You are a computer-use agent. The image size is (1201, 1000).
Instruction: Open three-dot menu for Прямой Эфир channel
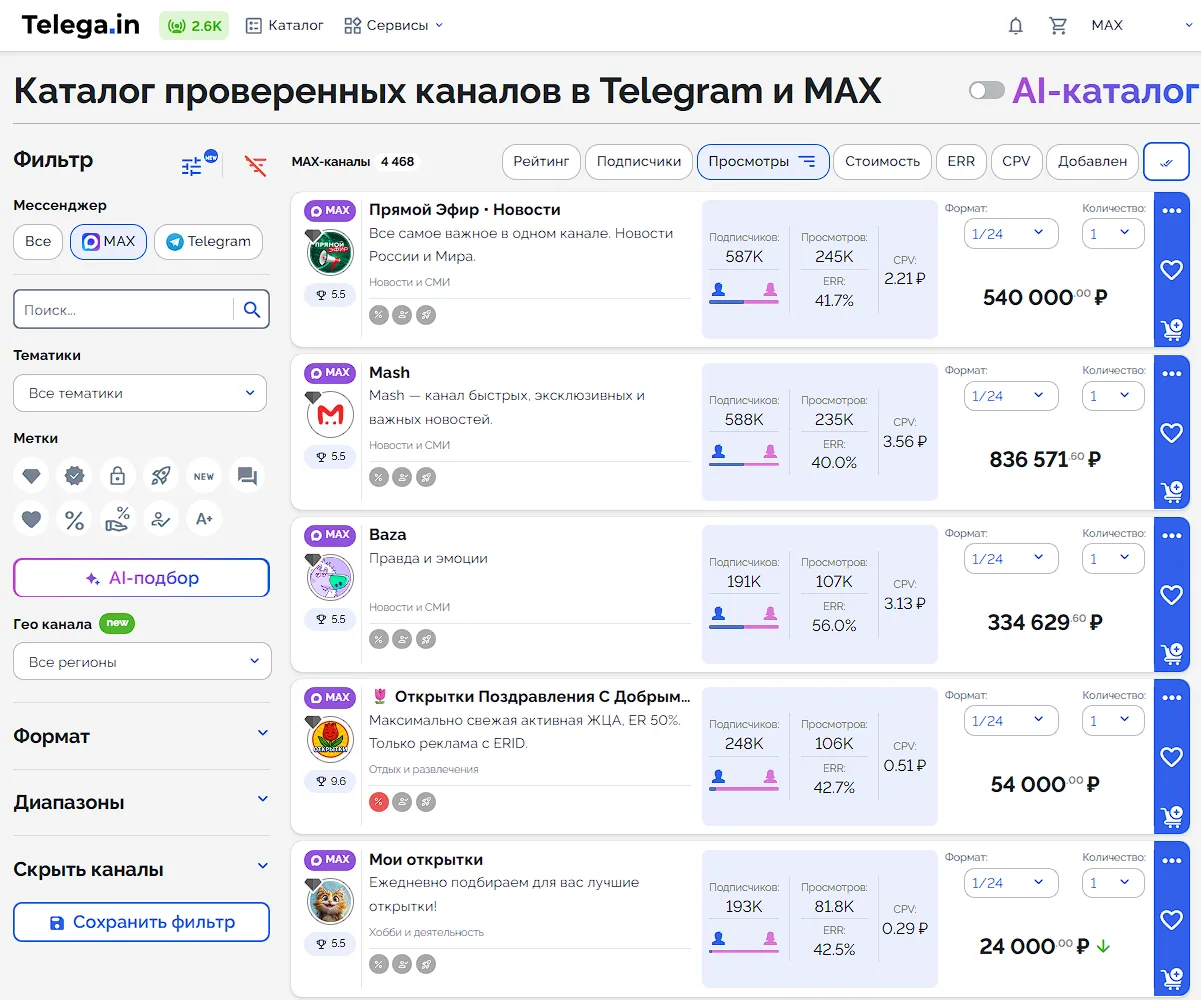coord(1171,210)
